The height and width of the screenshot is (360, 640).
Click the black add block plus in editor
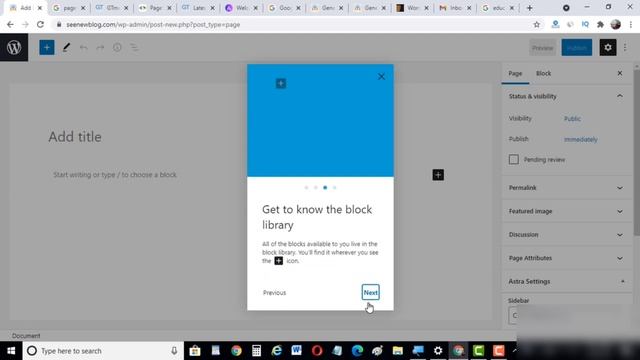438,175
